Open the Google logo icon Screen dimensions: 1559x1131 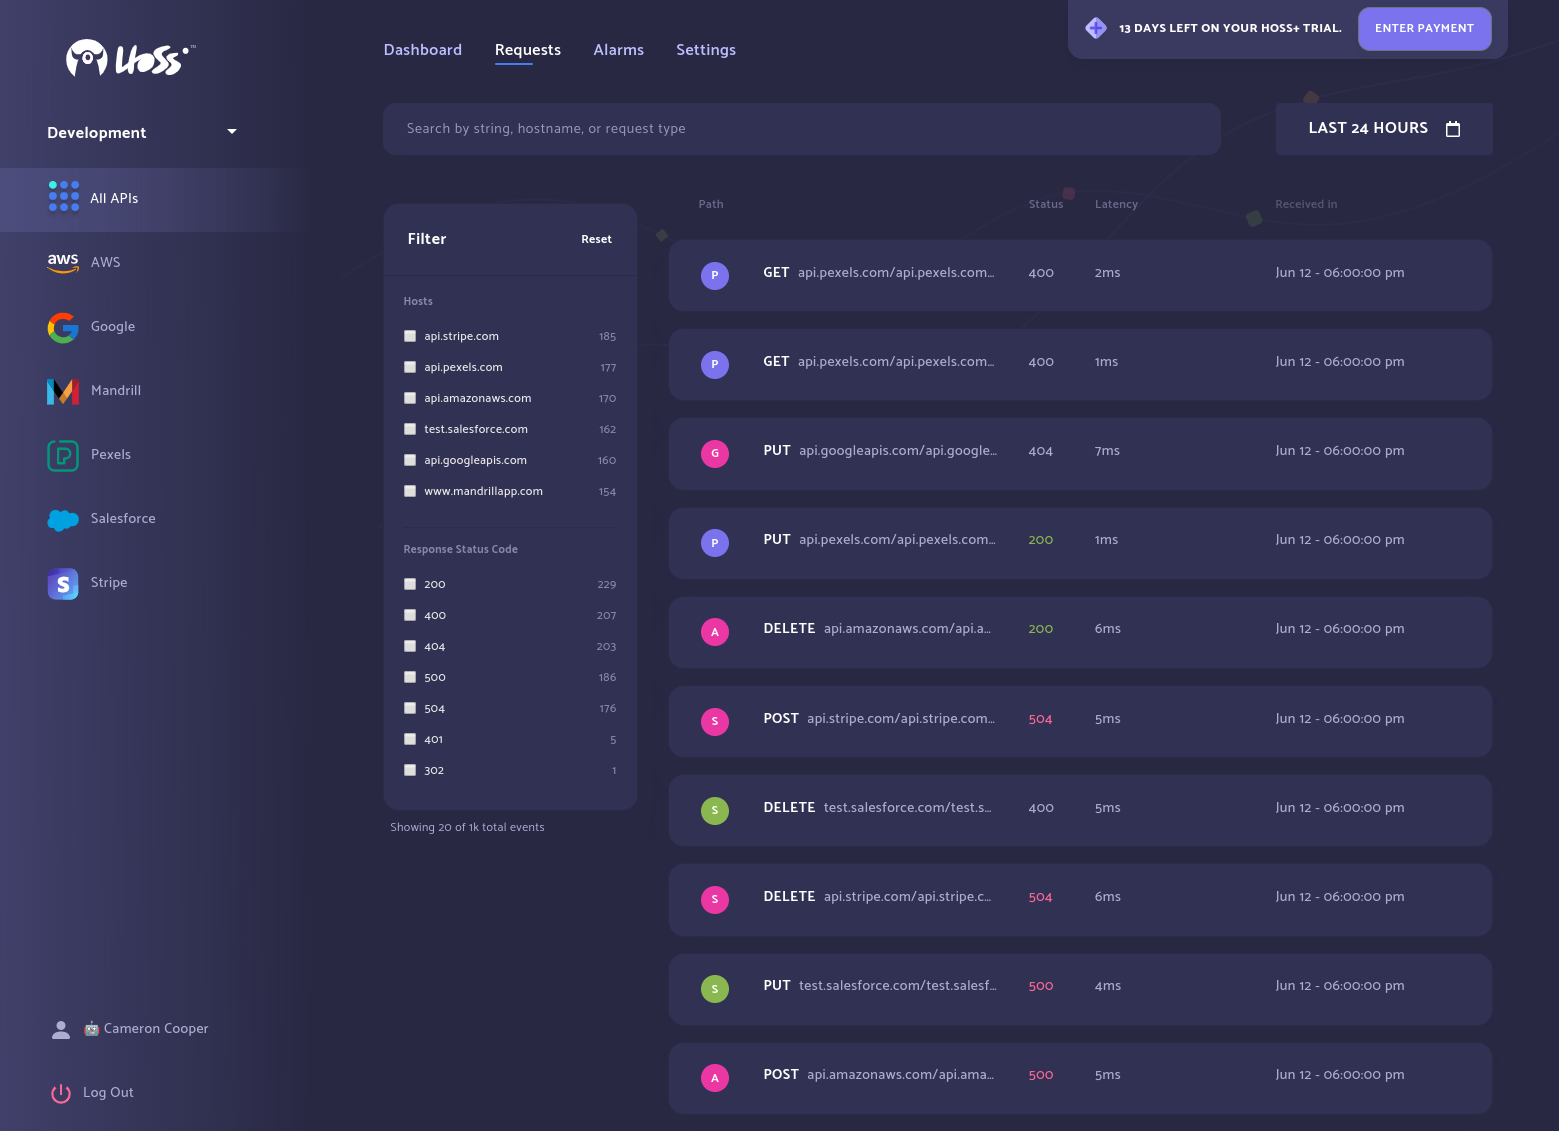(x=63, y=327)
